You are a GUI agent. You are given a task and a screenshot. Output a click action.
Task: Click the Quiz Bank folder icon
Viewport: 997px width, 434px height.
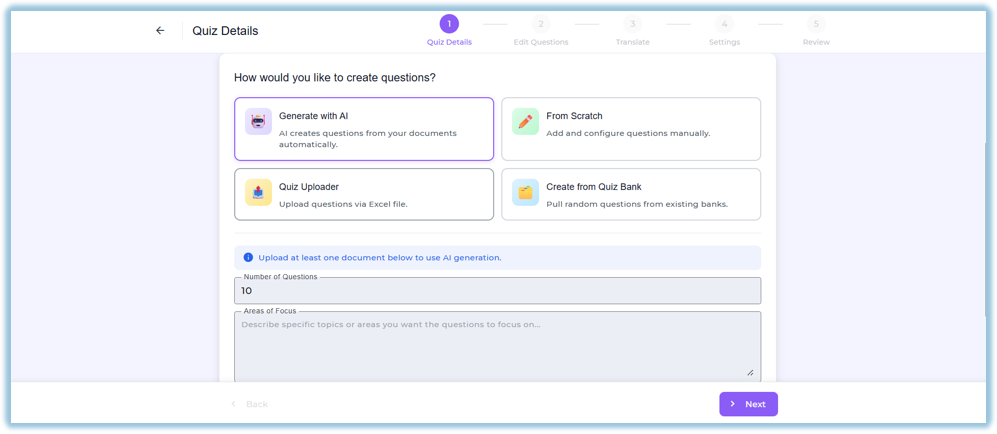point(525,192)
